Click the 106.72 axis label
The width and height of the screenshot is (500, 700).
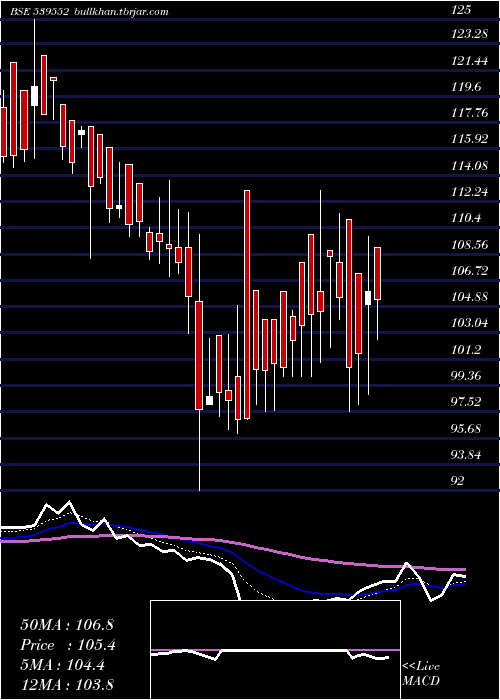470,270
